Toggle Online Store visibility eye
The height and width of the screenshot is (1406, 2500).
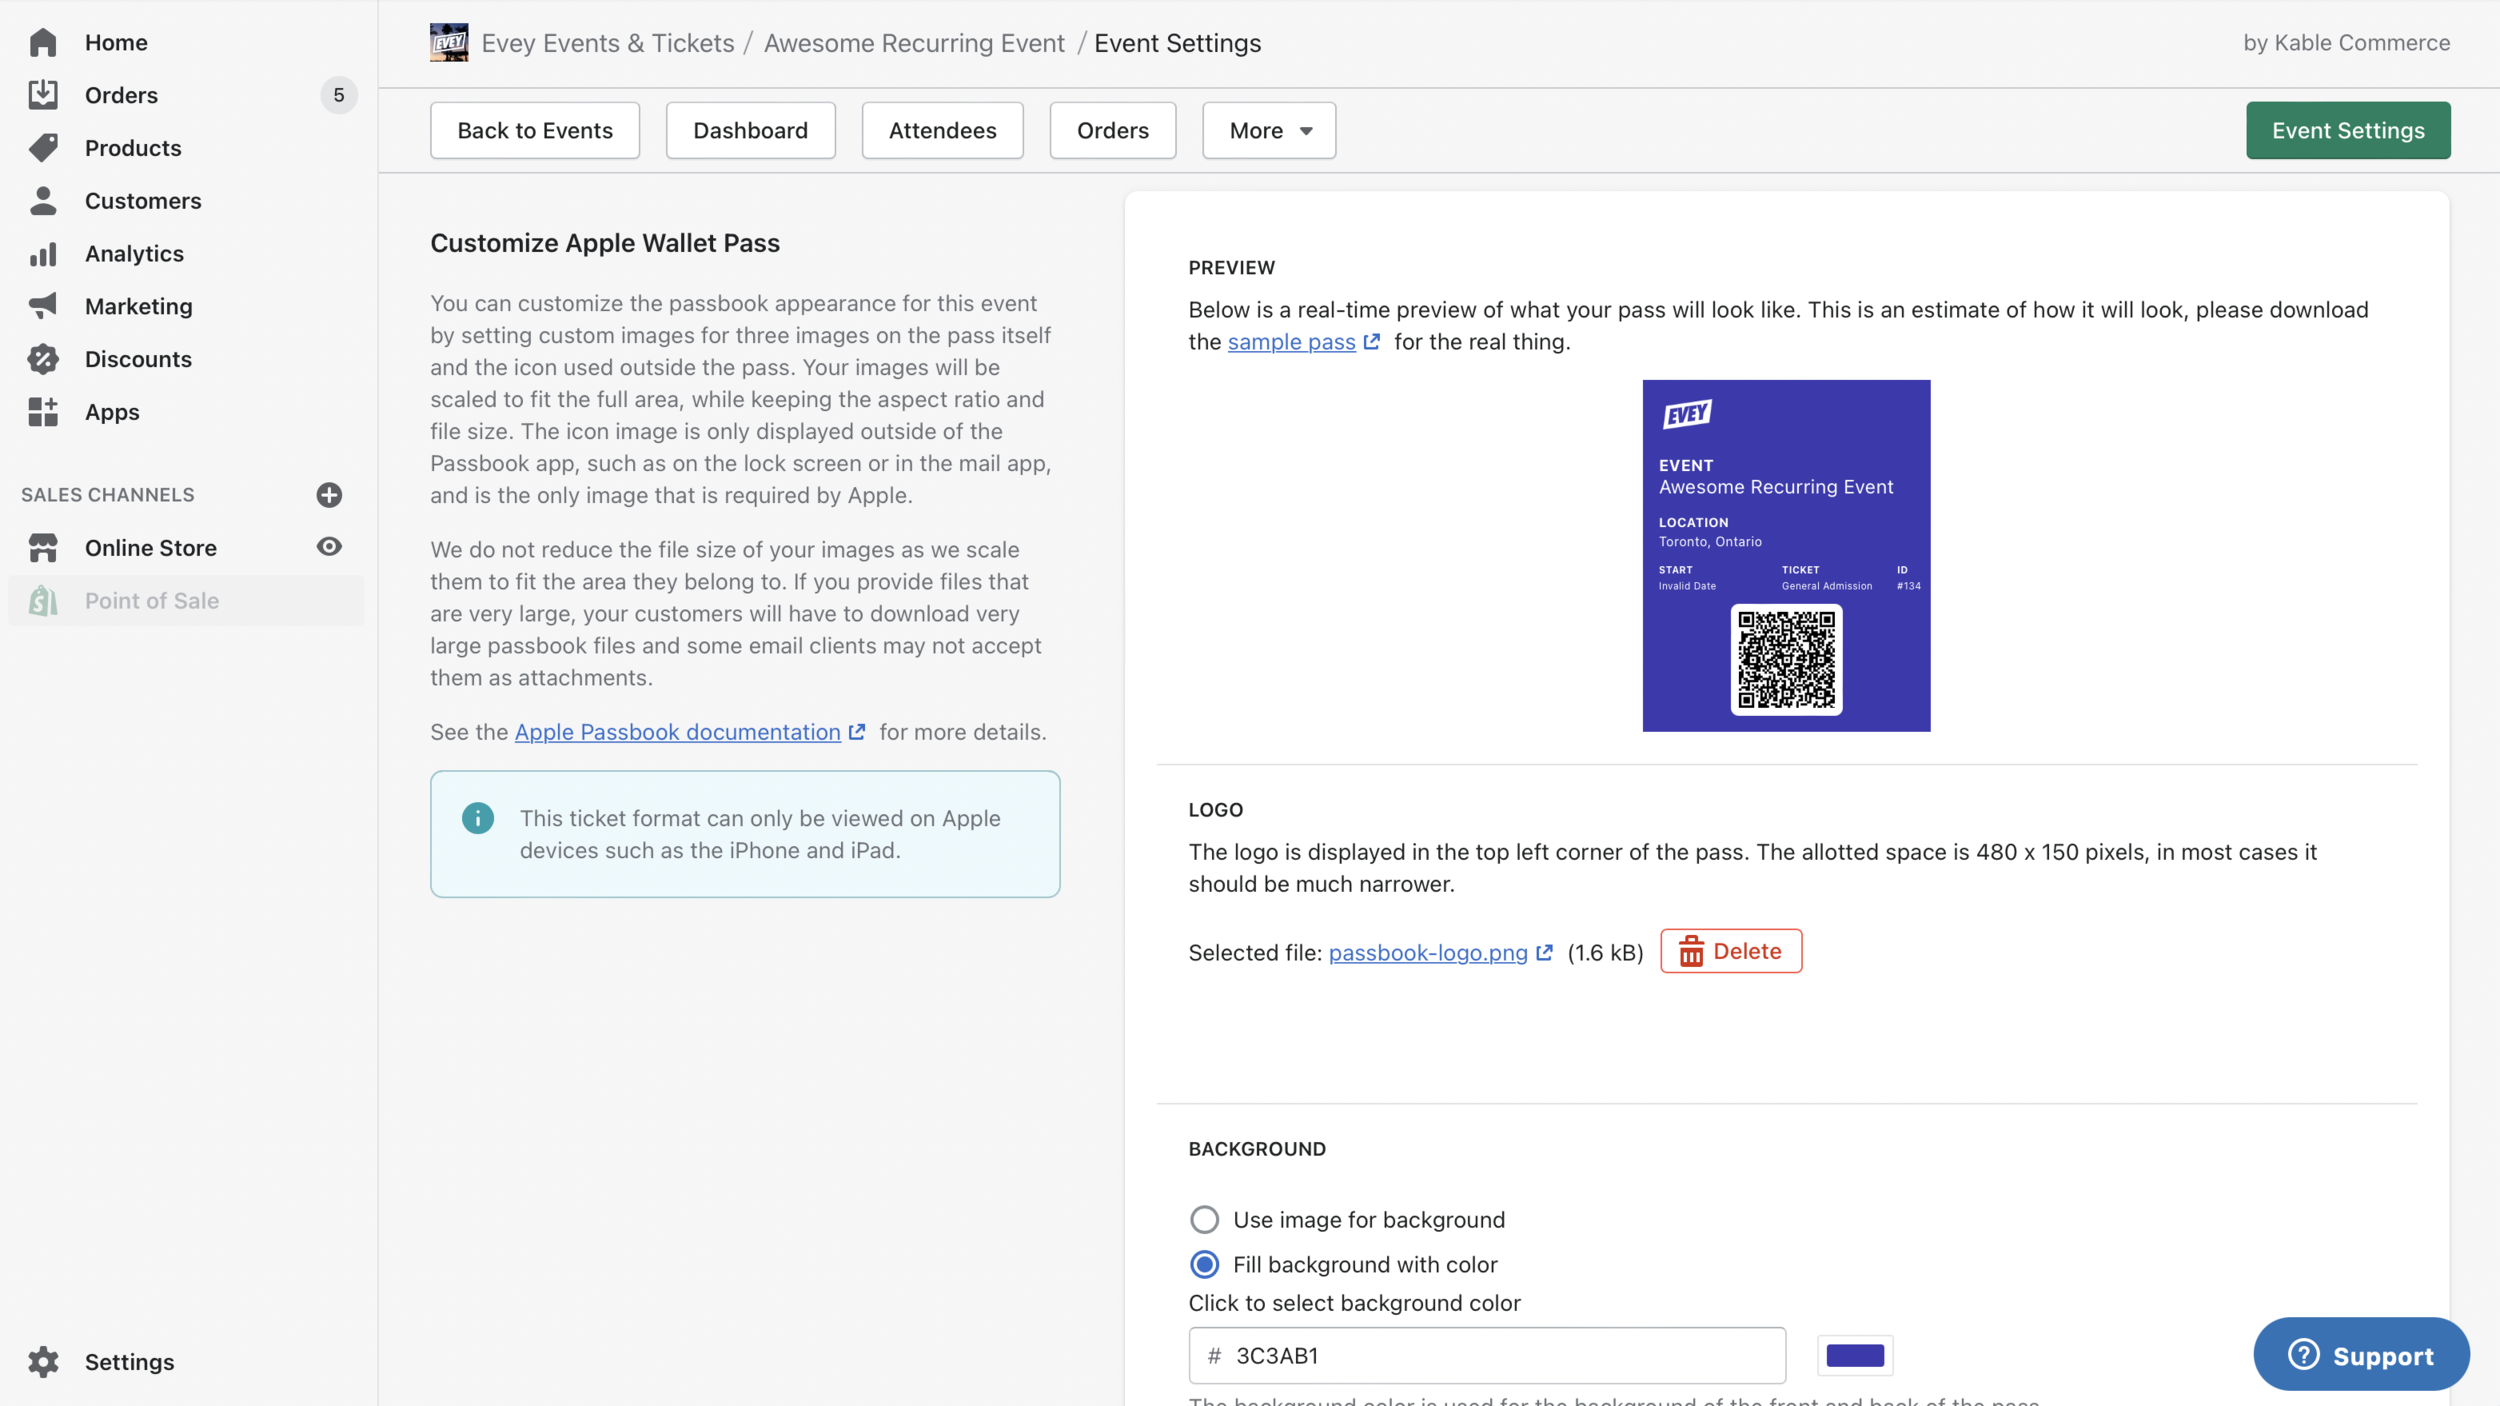tap(330, 547)
